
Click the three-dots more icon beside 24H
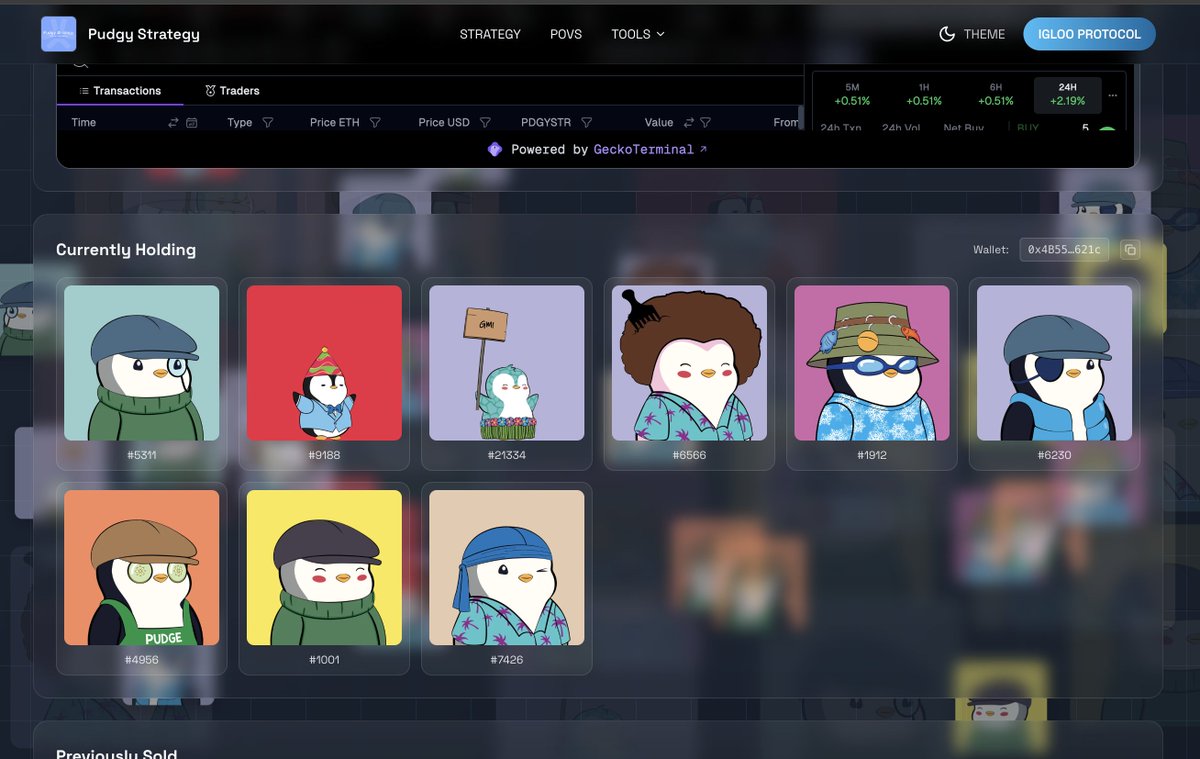click(x=1114, y=95)
